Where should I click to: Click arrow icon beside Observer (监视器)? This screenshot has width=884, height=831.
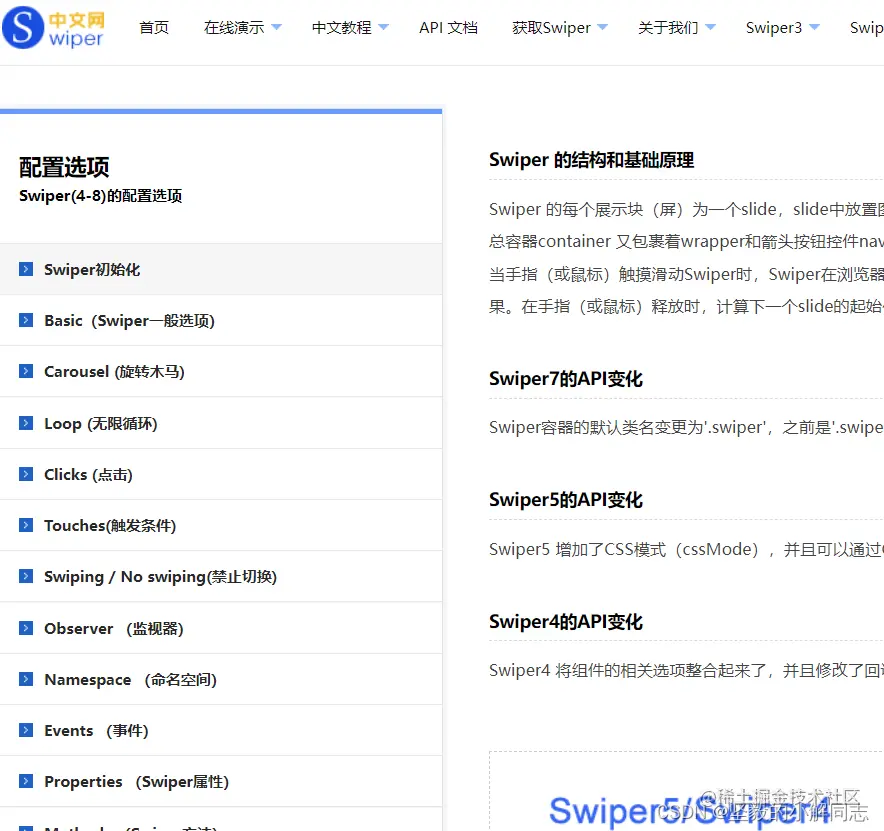coord(26,628)
